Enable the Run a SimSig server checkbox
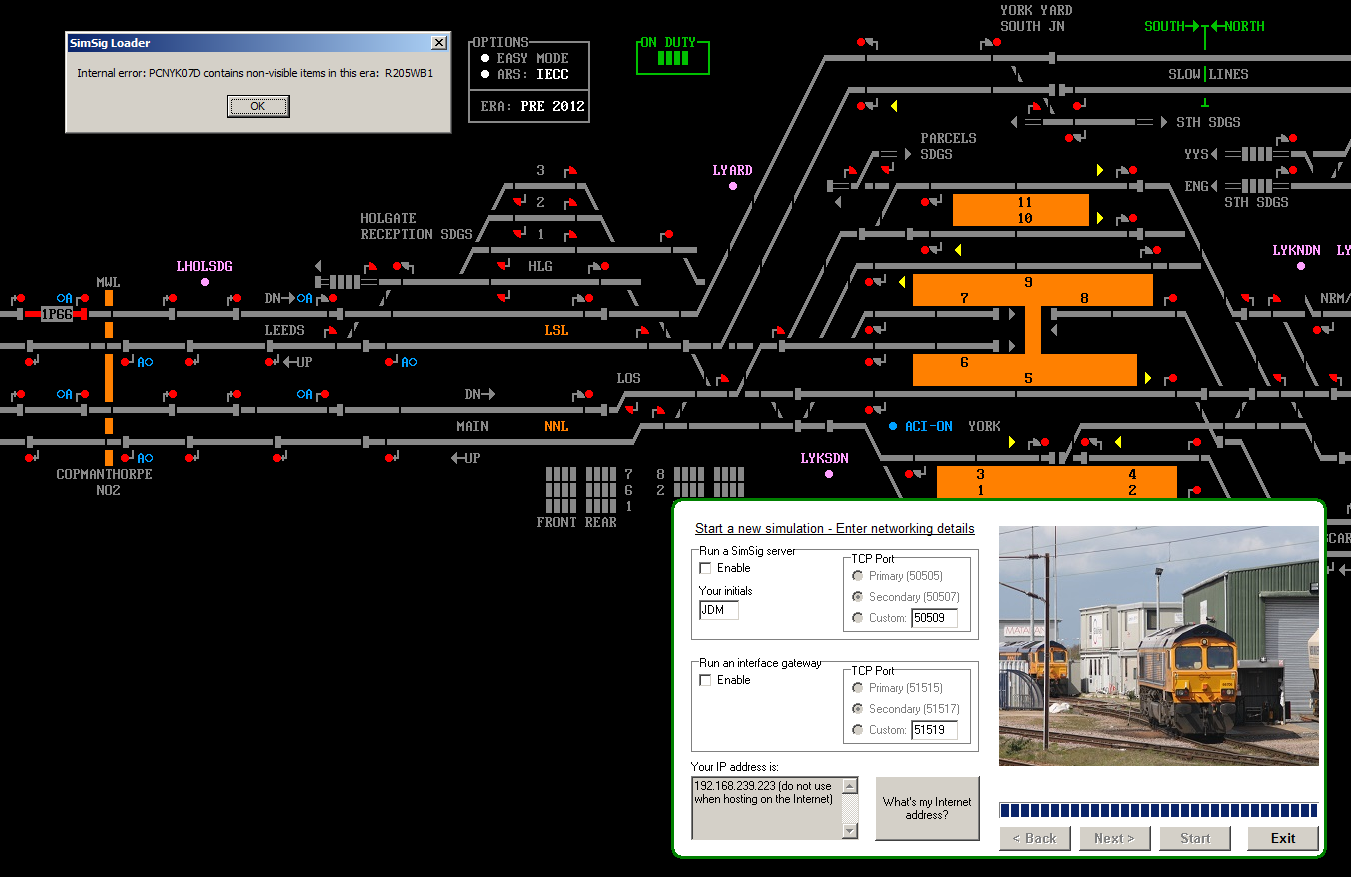Viewport: 1351px width, 877px height. [706, 568]
